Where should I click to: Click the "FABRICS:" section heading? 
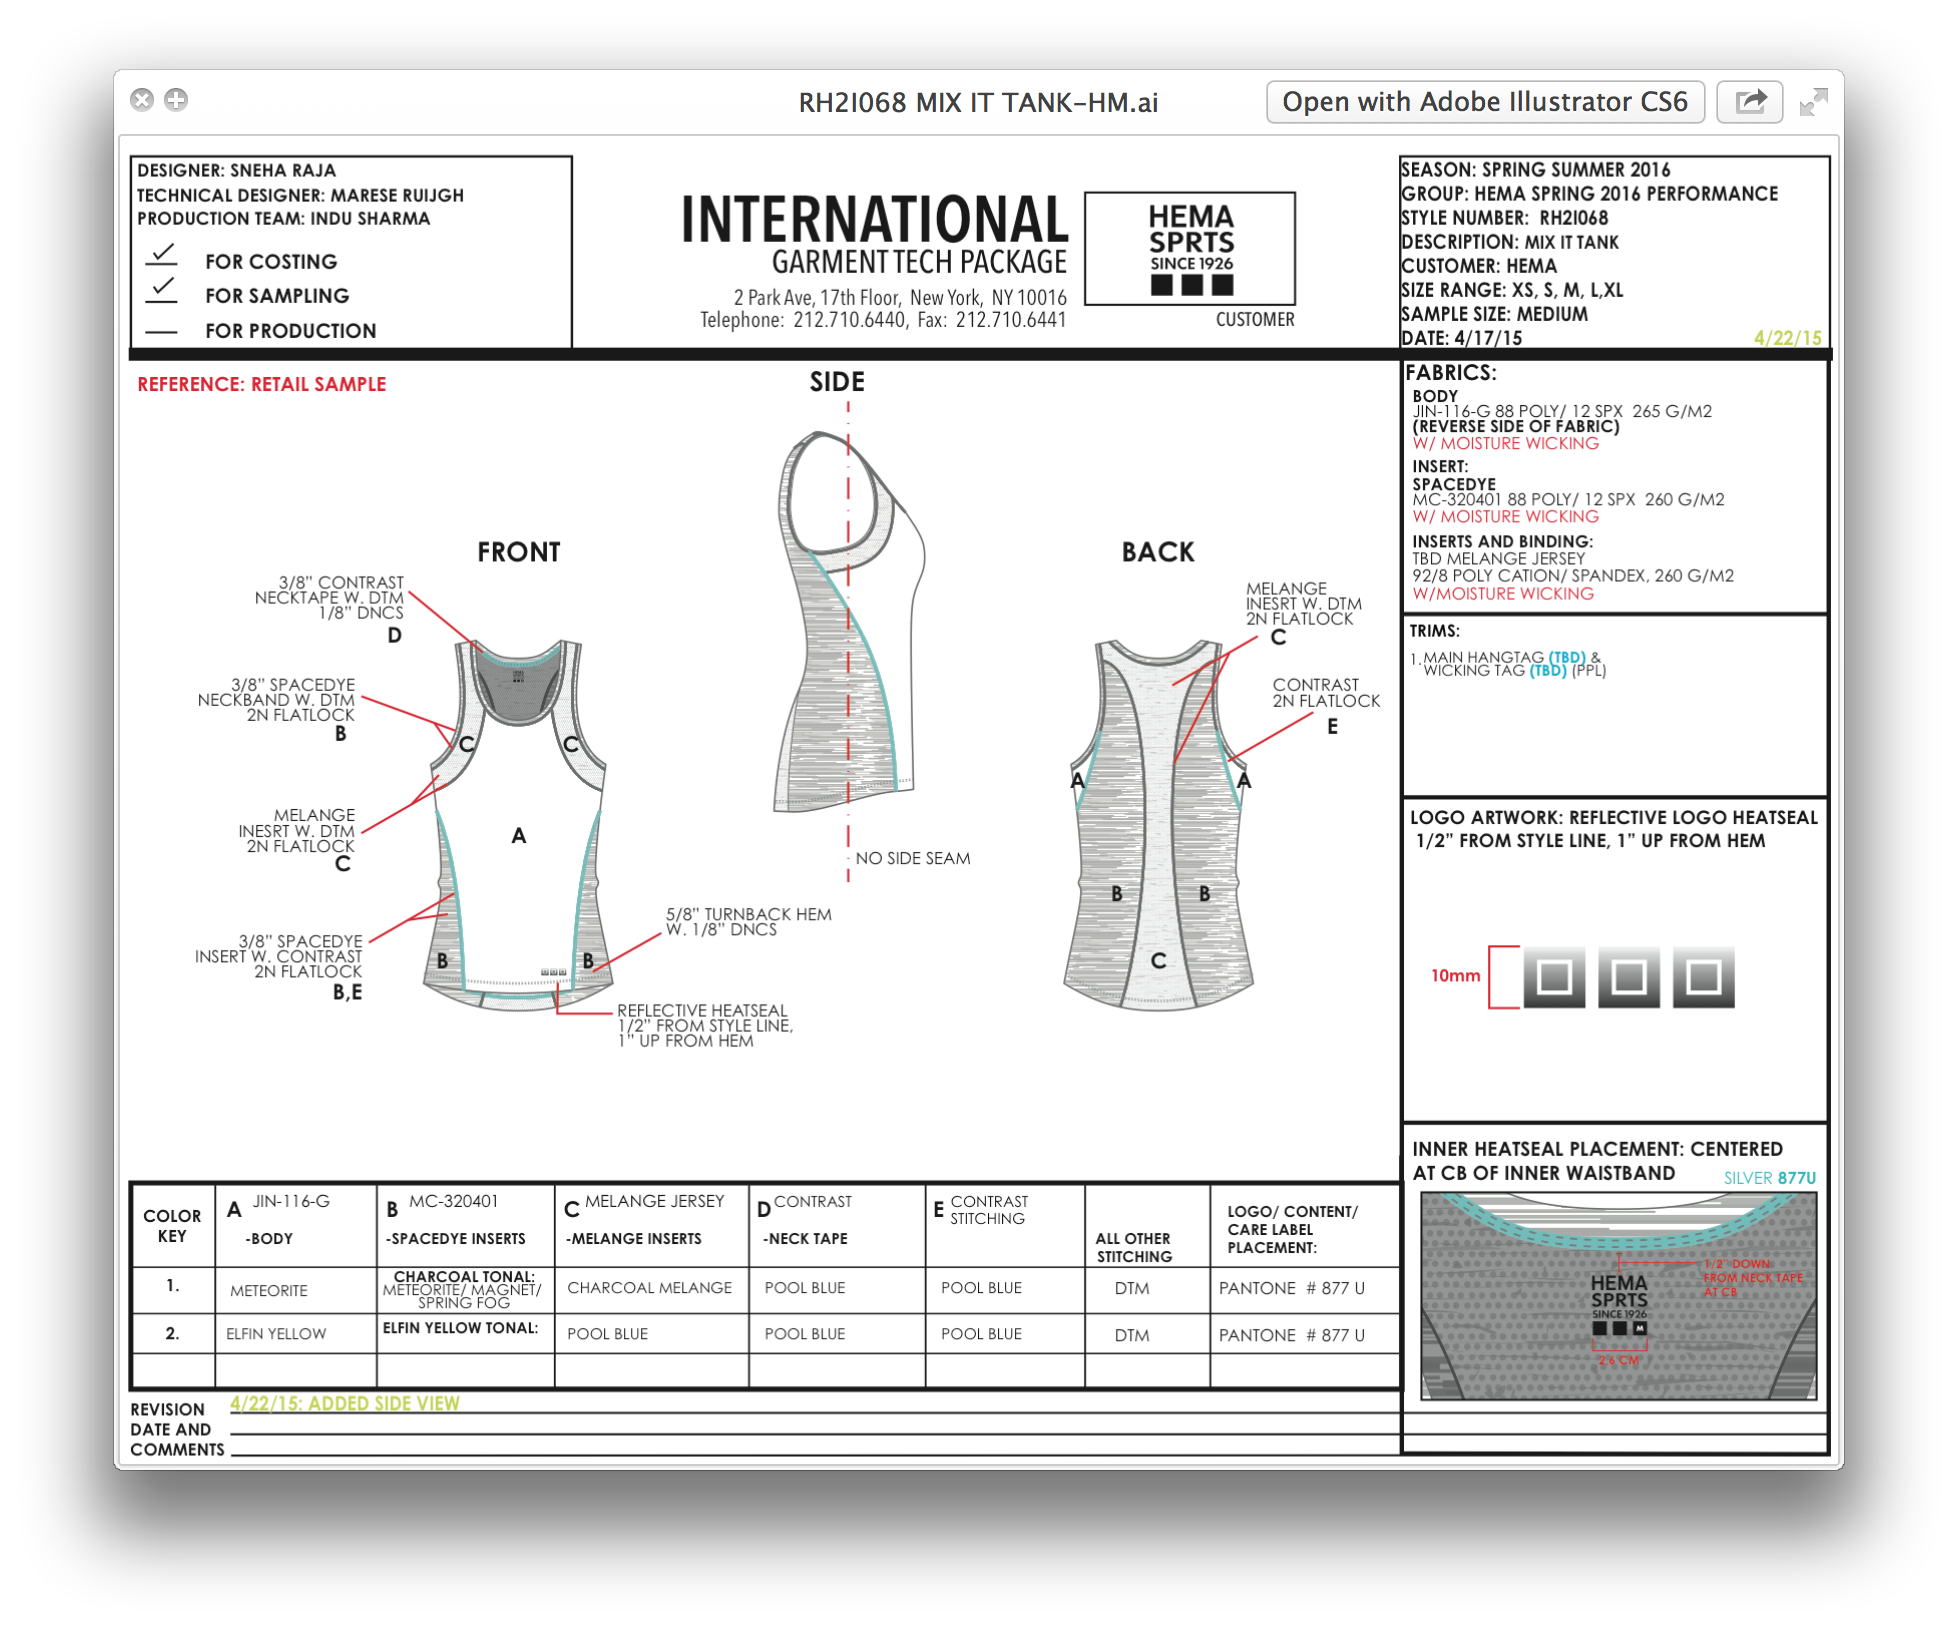click(x=1451, y=373)
